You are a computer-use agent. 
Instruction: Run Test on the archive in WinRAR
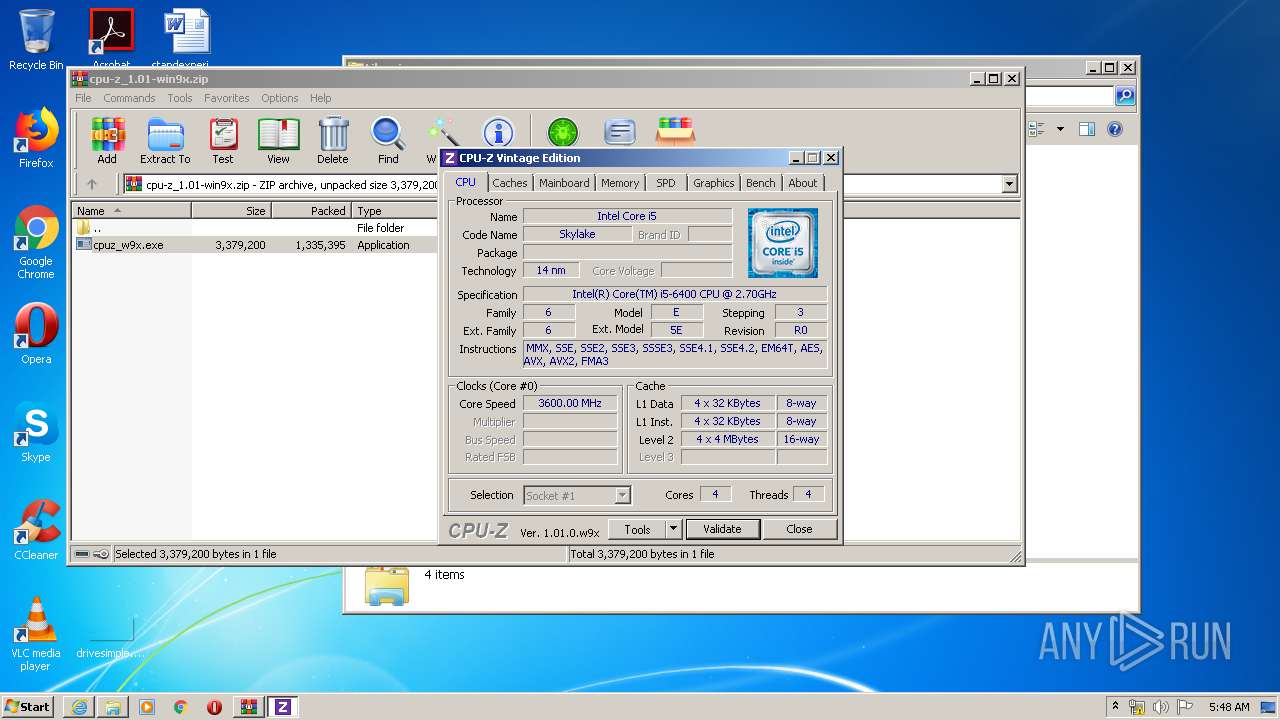(x=223, y=140)
